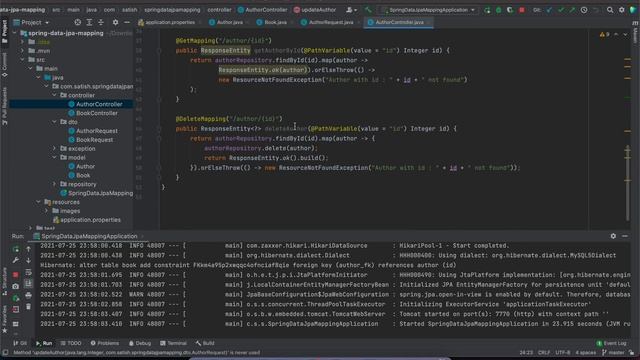This screenshot has height=360, width=640.
Task: Open application.properties in the project tree
Action: click(87, 220)
